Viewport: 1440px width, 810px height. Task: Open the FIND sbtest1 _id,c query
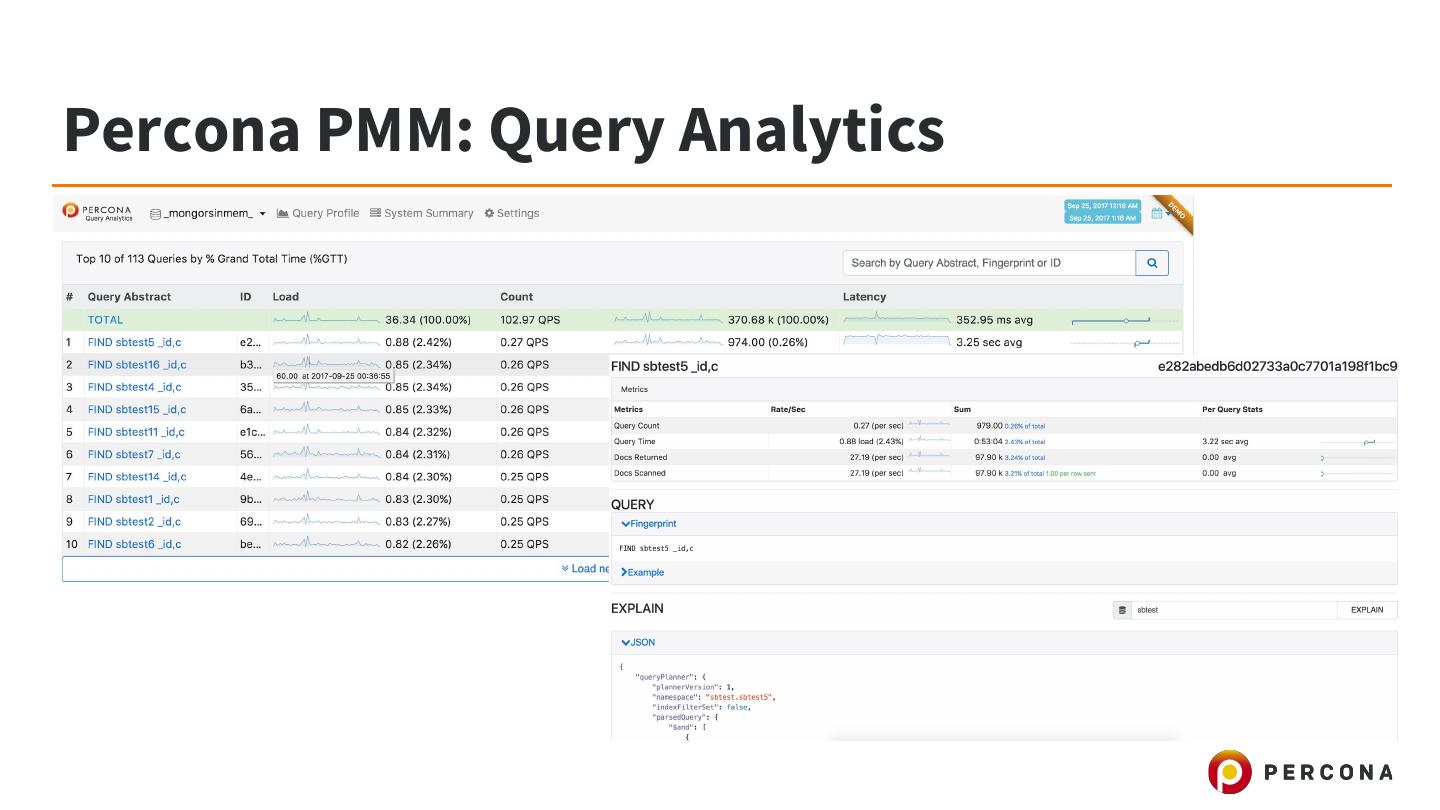(x=133, y=499)
